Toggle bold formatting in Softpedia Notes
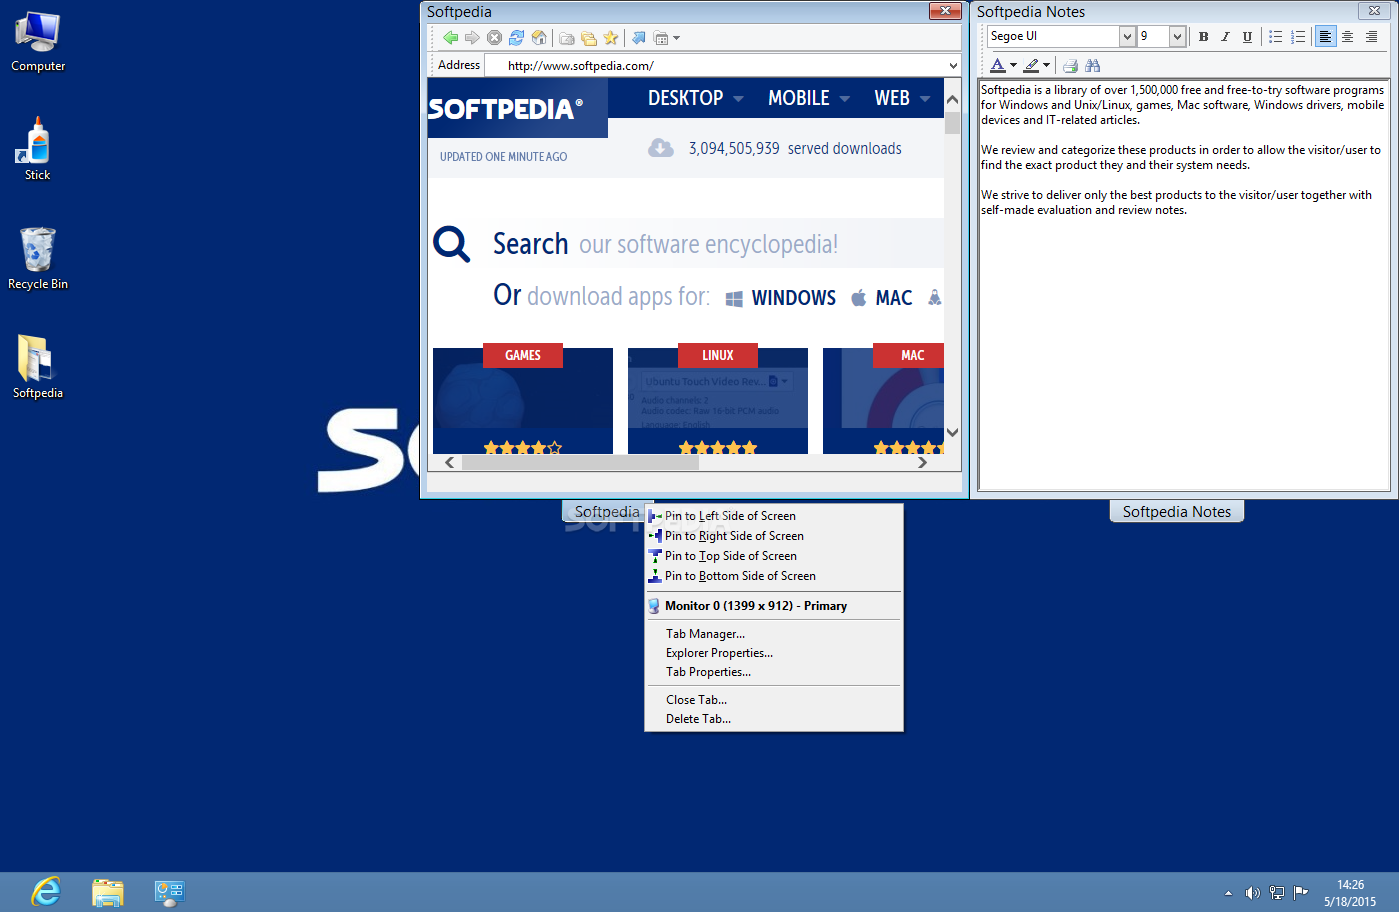Screen dimensions: 1399x912 [x=1203, y=37]
